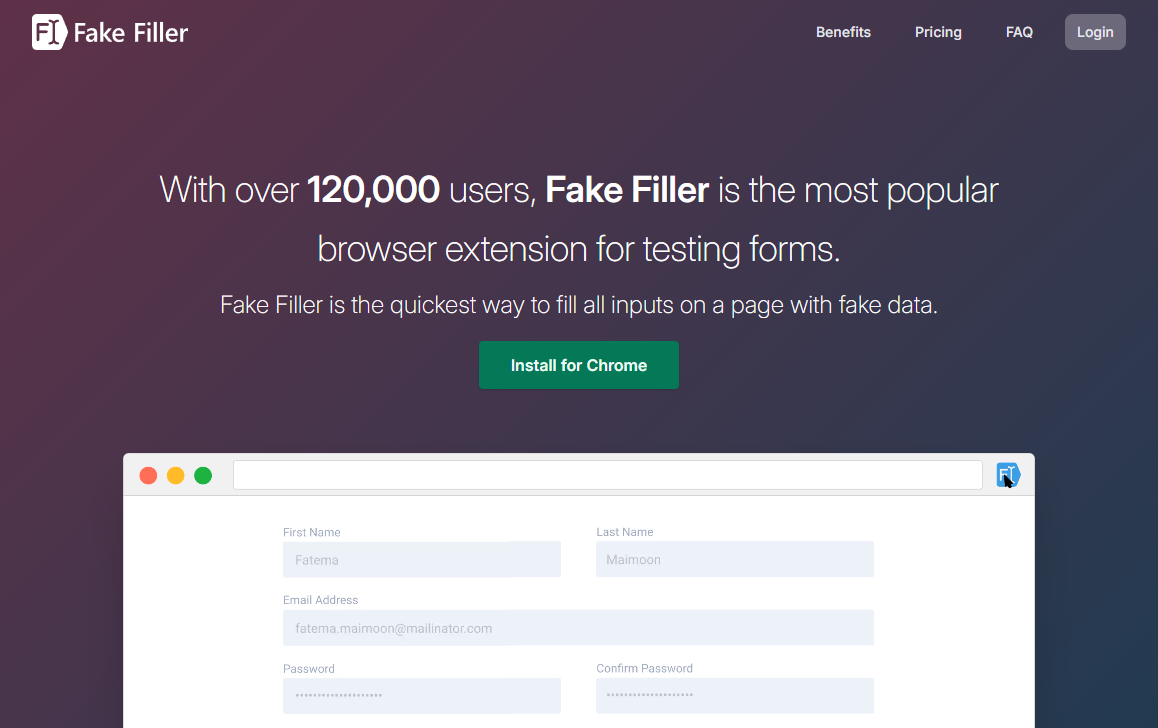This screenshot has width=1158, height=728.
Task: Click the green dot in the mock browser
Action: tap(203, 475)
